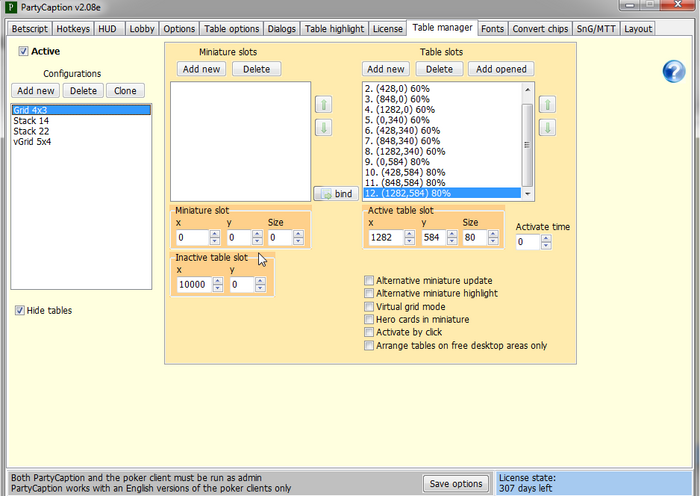Screen dimensions: 700x496
Task: Click Active table slot Size field
Action: pyautogui.click(x=475, y=238)
